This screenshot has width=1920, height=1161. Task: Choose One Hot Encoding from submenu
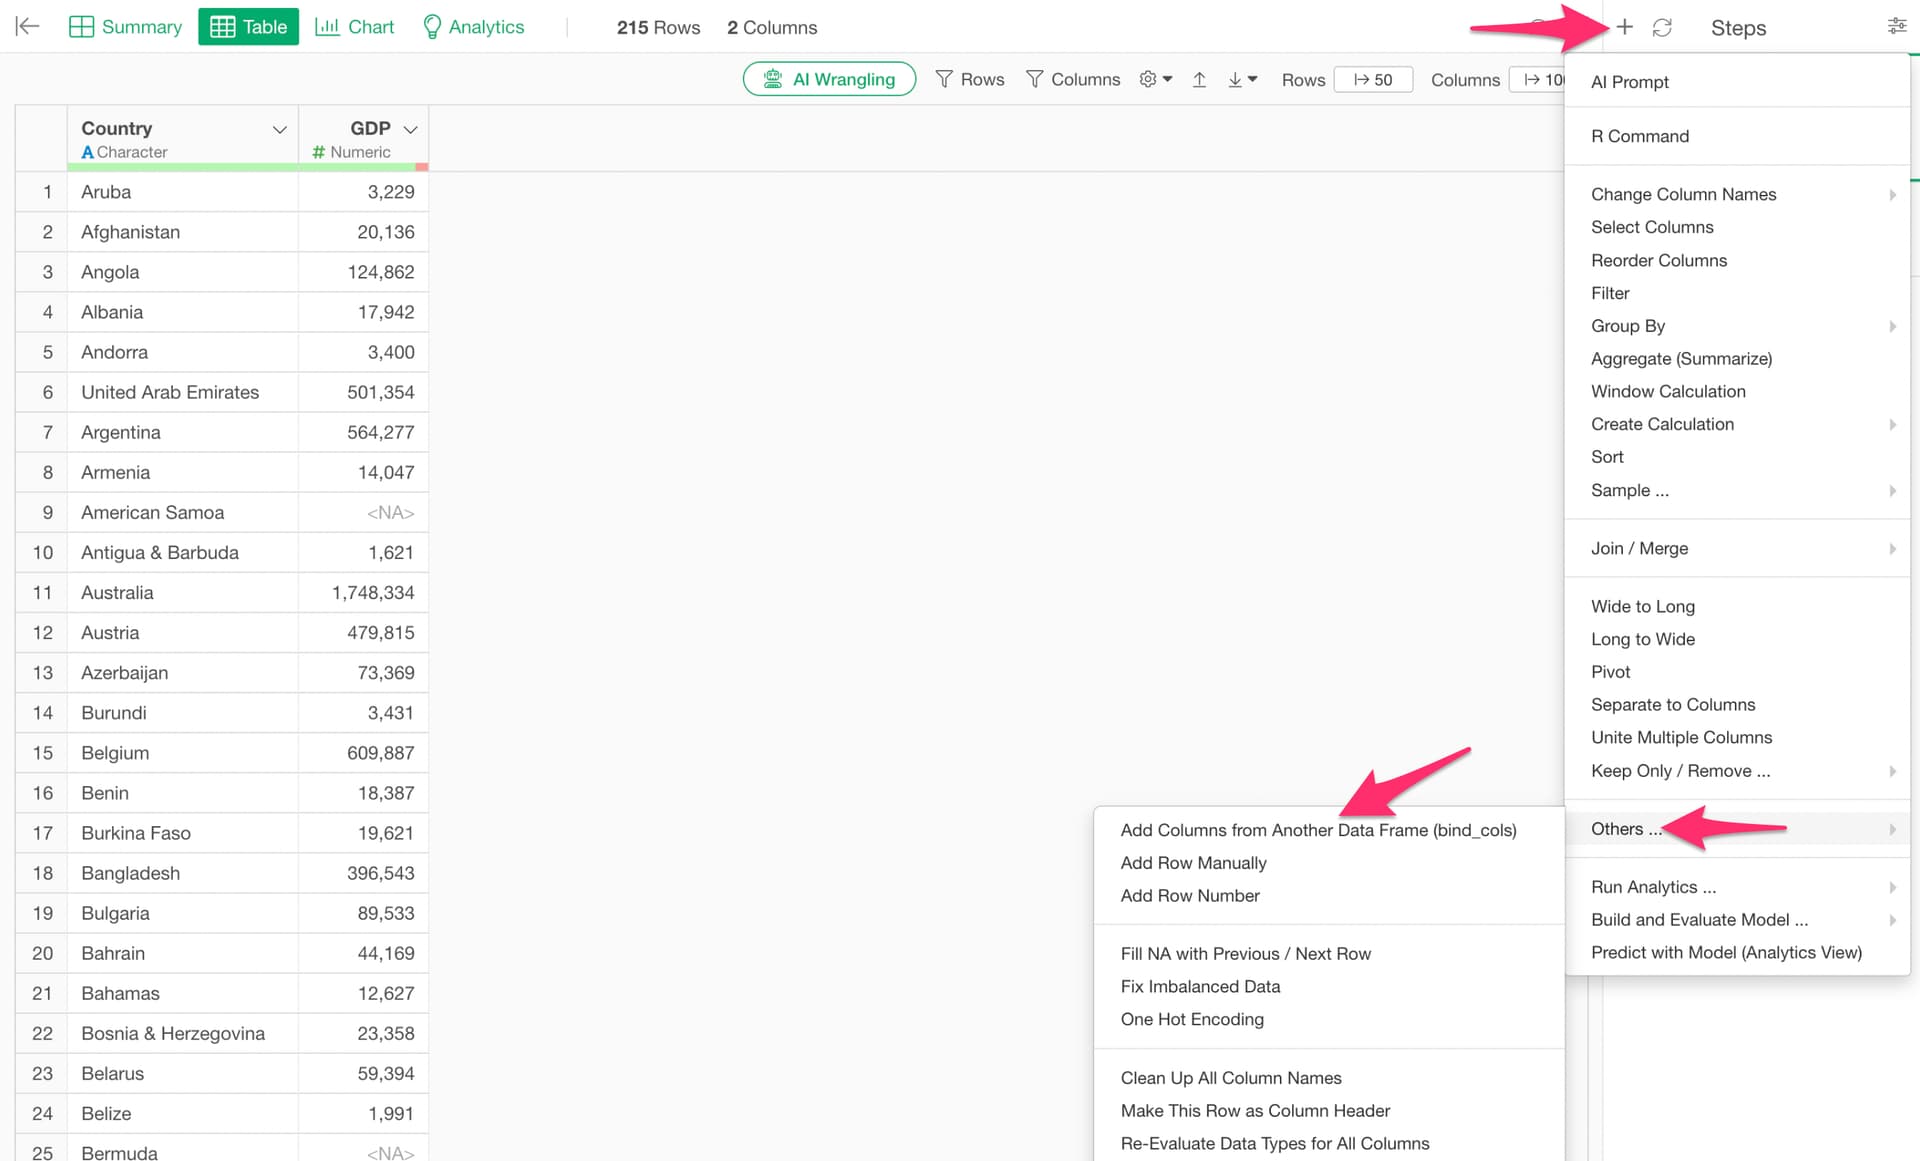click(1191, 1019)
